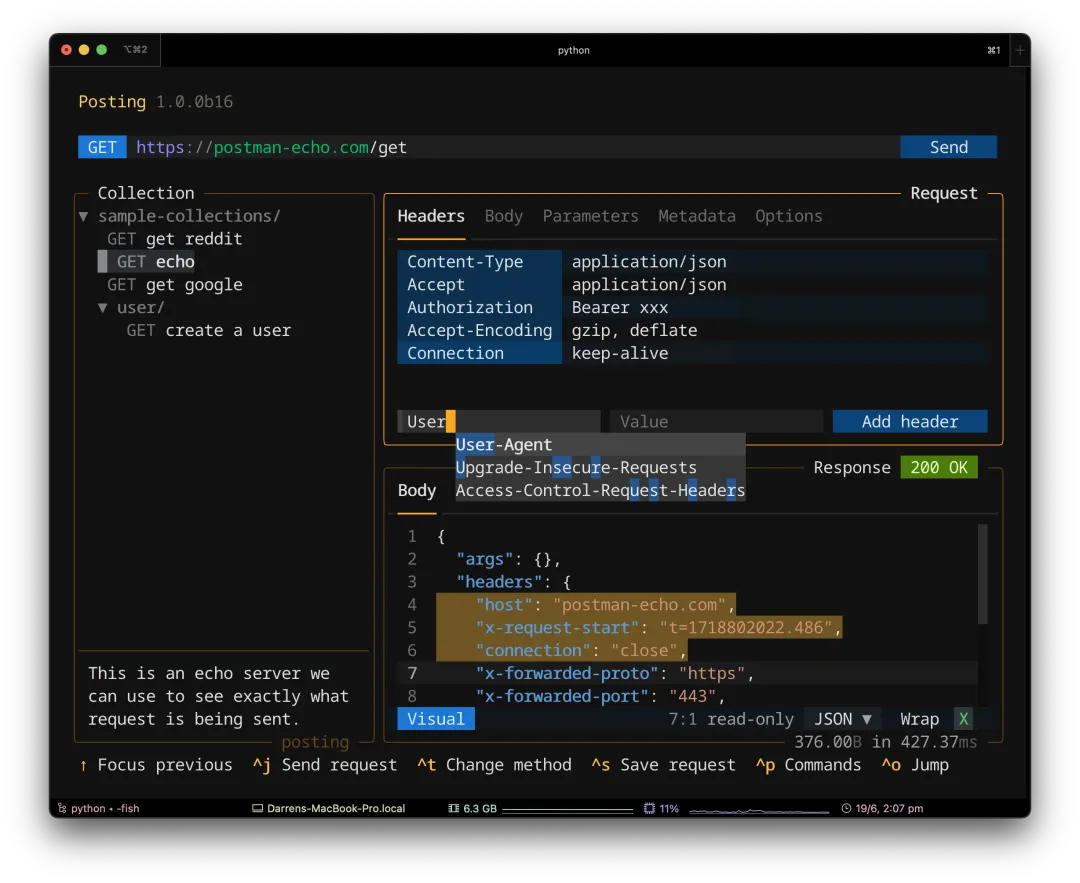
Task: Click the new tab plus icon
Action: (1020, 50)
